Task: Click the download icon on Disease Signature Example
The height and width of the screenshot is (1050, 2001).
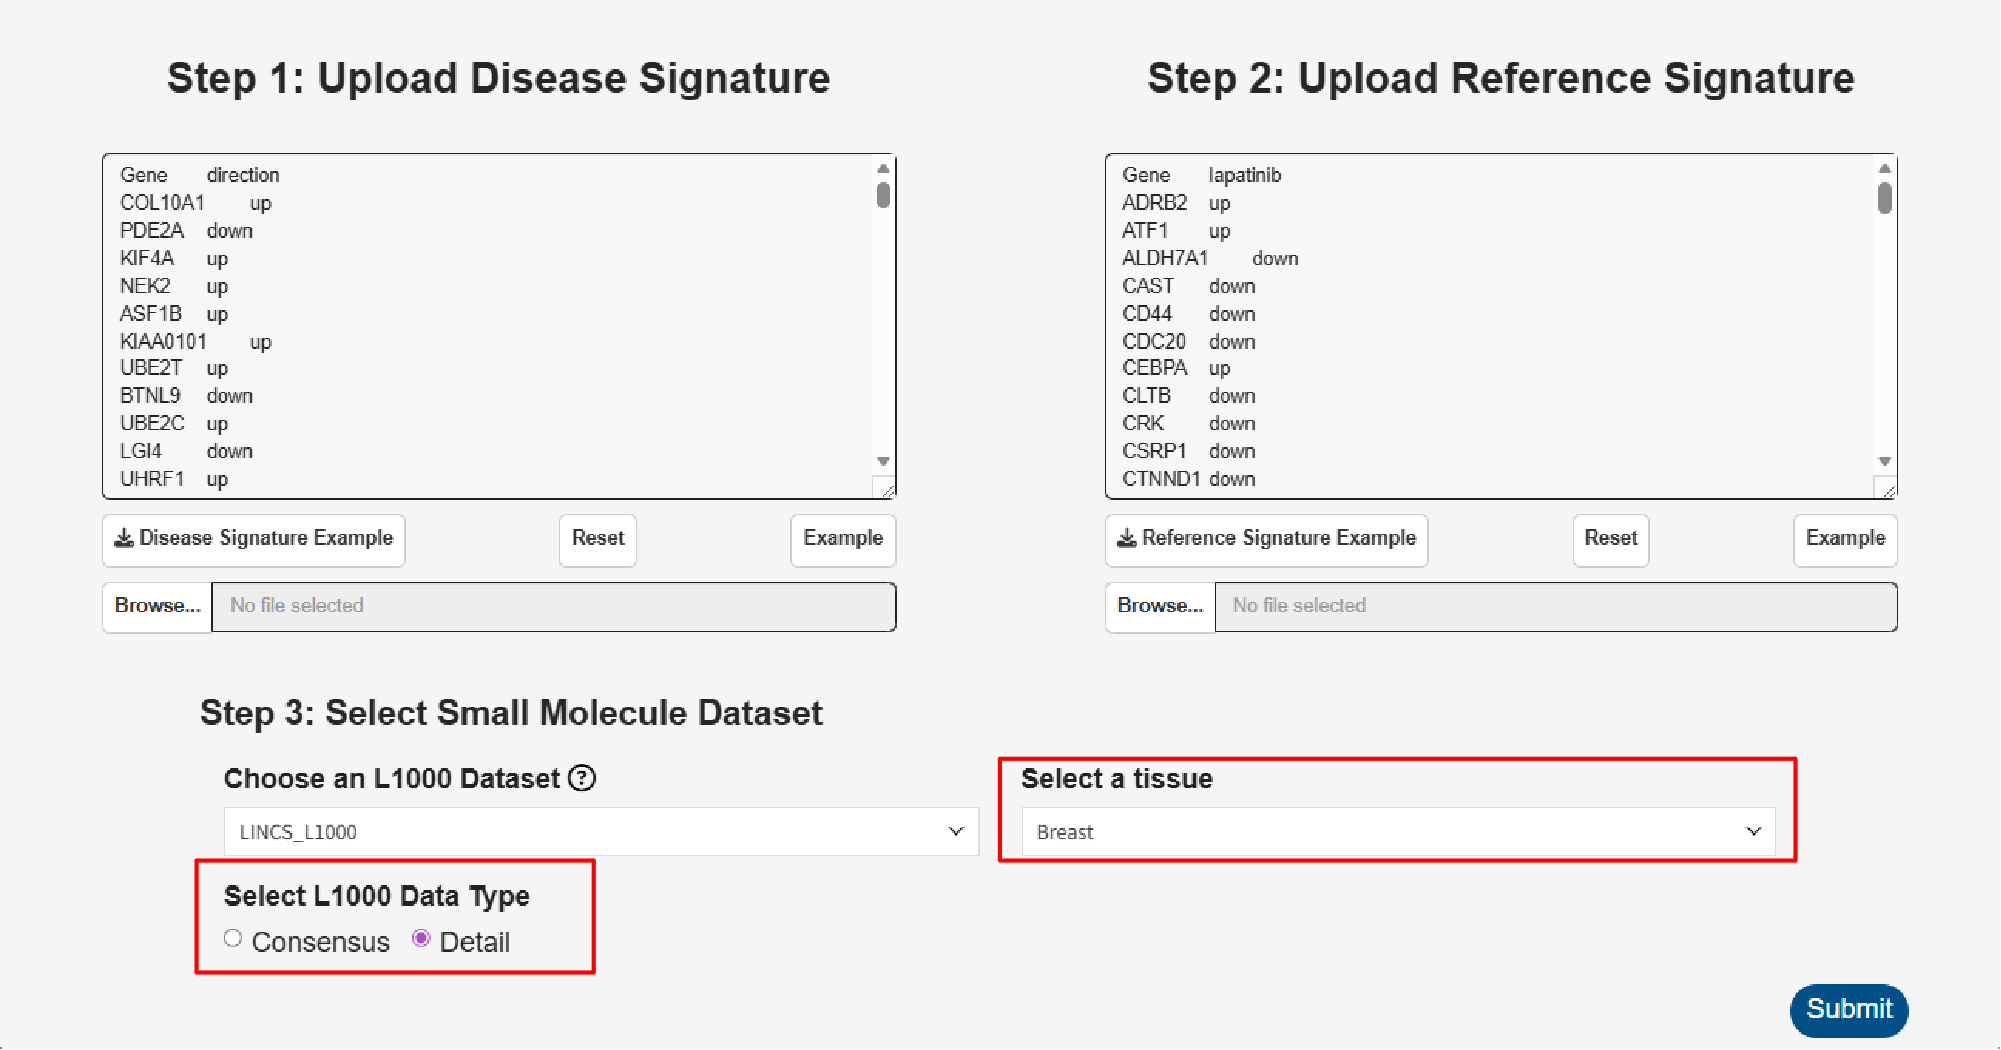Action: point(124,538)
